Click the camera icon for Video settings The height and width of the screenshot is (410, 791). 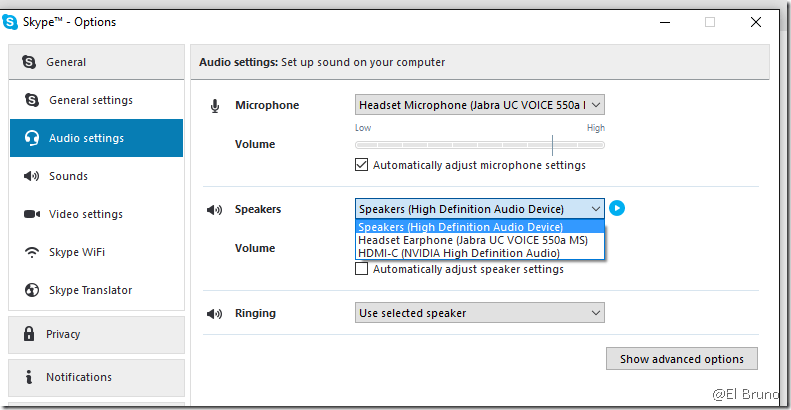[x=31, y=214]
